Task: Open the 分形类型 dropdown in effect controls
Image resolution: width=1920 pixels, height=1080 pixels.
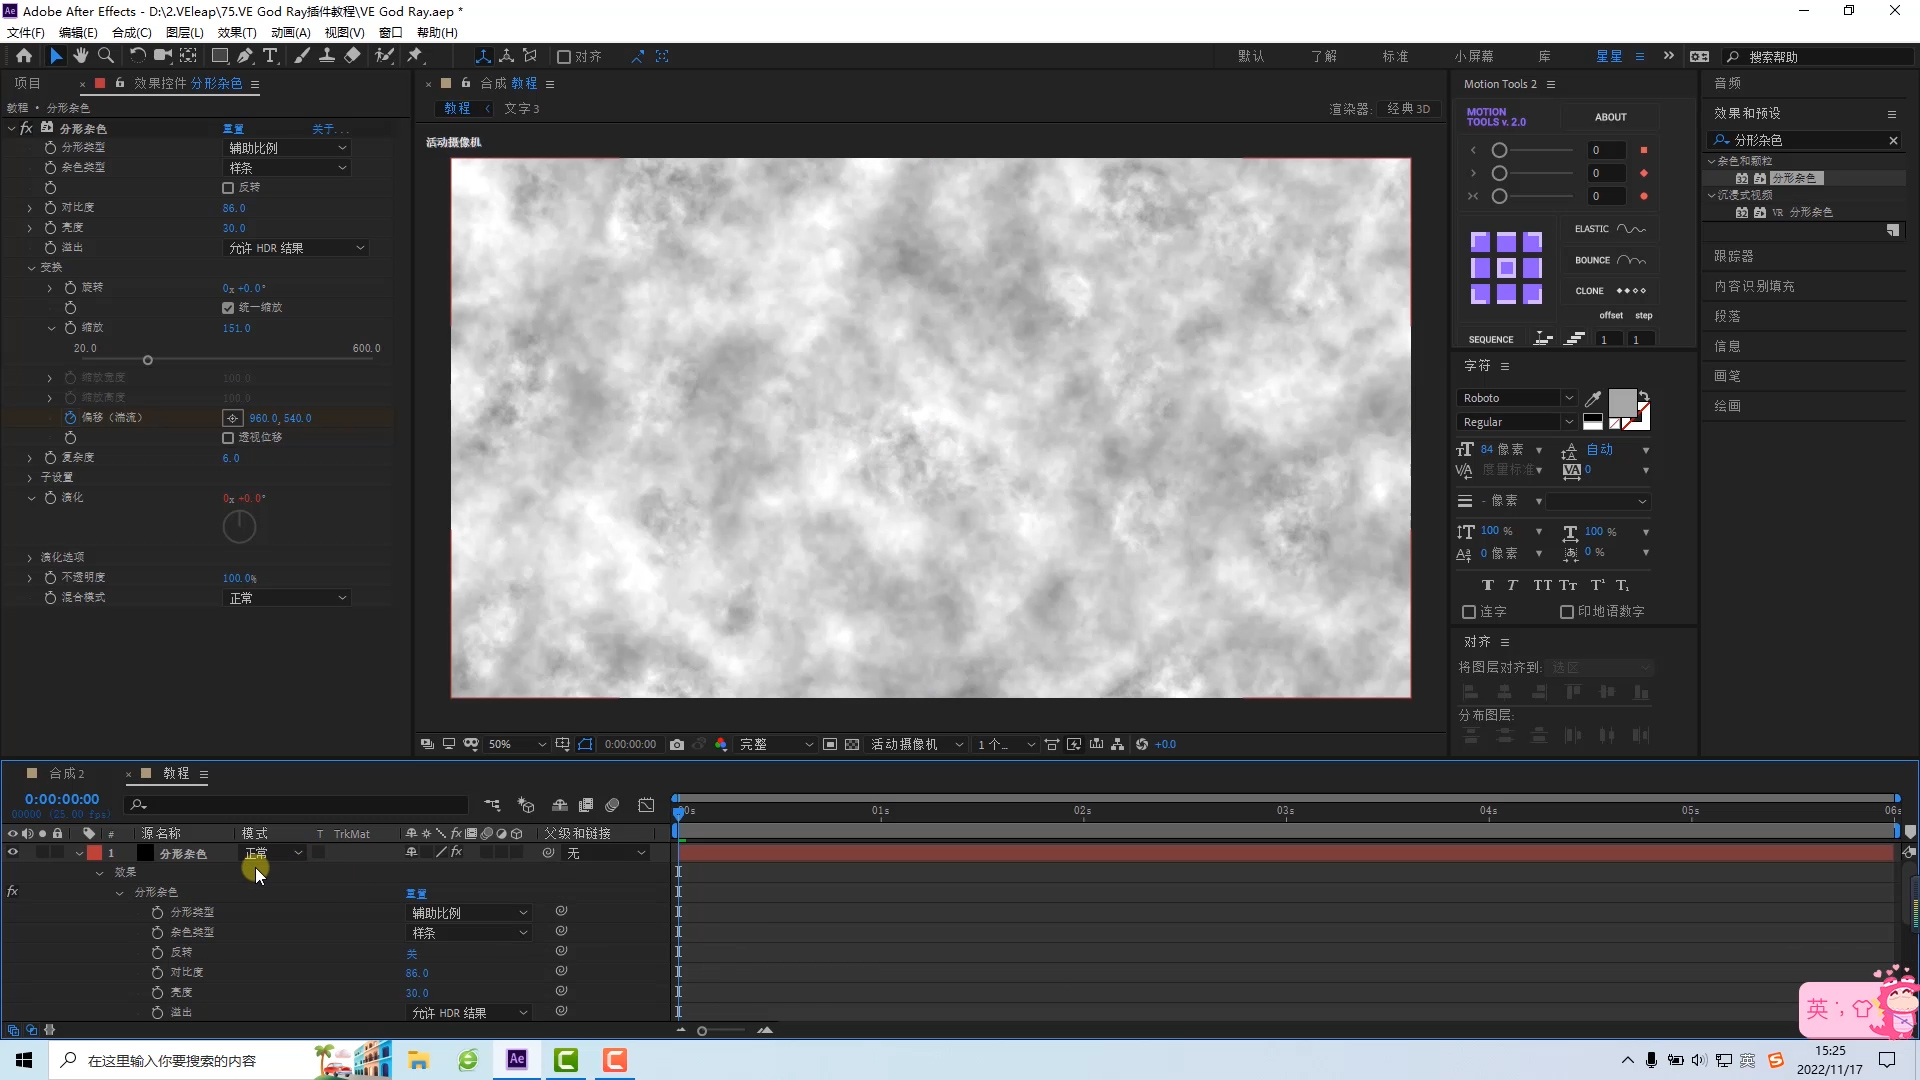Action: coord(288,148)
